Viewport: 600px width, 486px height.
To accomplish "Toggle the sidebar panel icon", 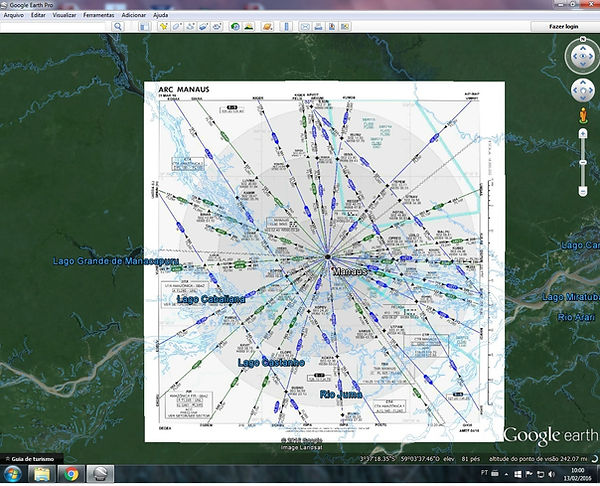I will pyautogui.click(x=145, y=26).
